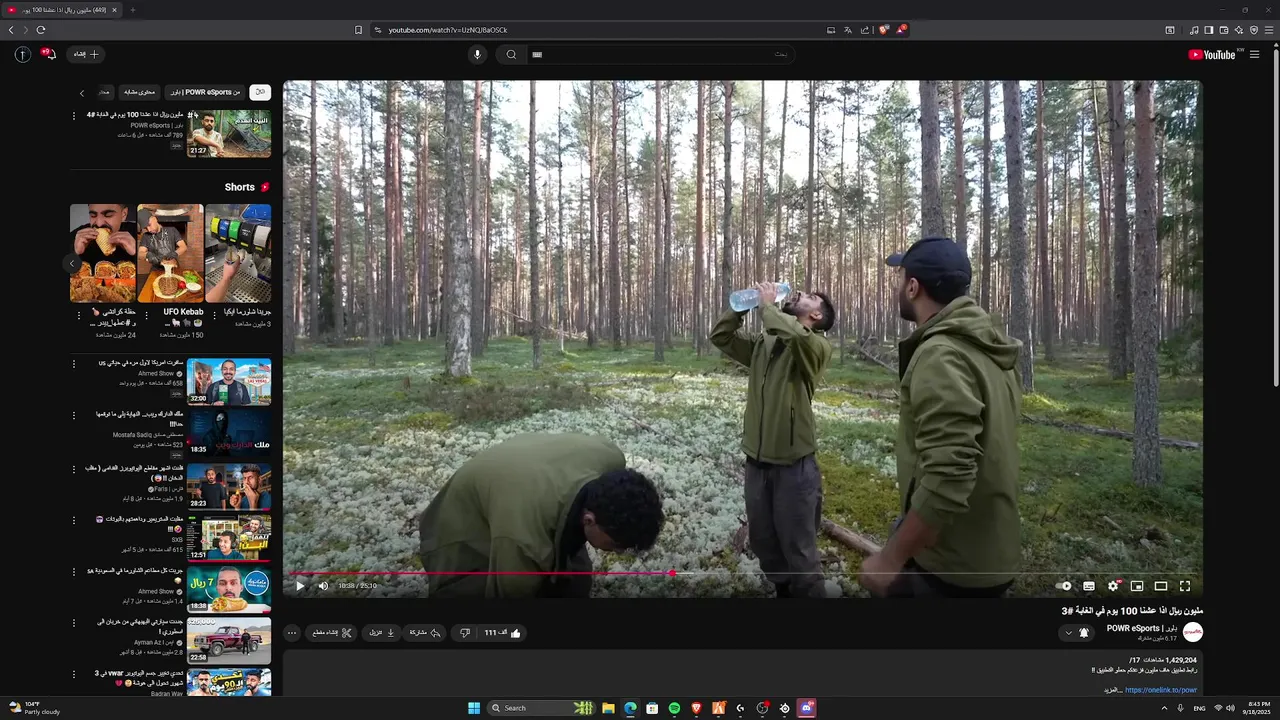Toggle subtitles captions button in player
The width and height of the screenshot is (1280, 720).
point(1089,586)
